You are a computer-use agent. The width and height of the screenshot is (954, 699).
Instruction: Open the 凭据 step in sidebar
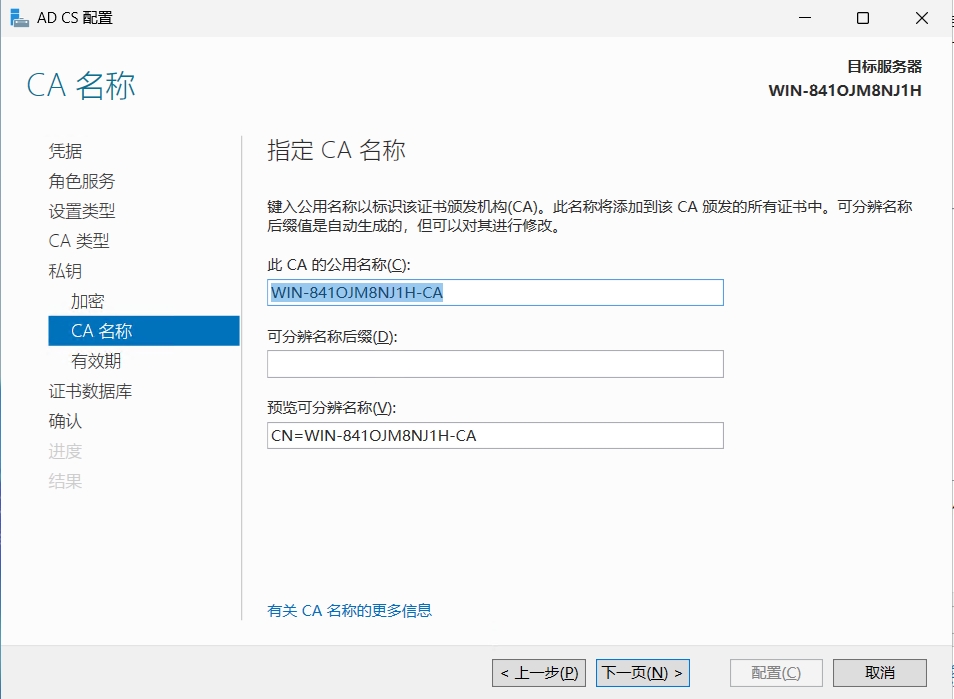(65, 151)
